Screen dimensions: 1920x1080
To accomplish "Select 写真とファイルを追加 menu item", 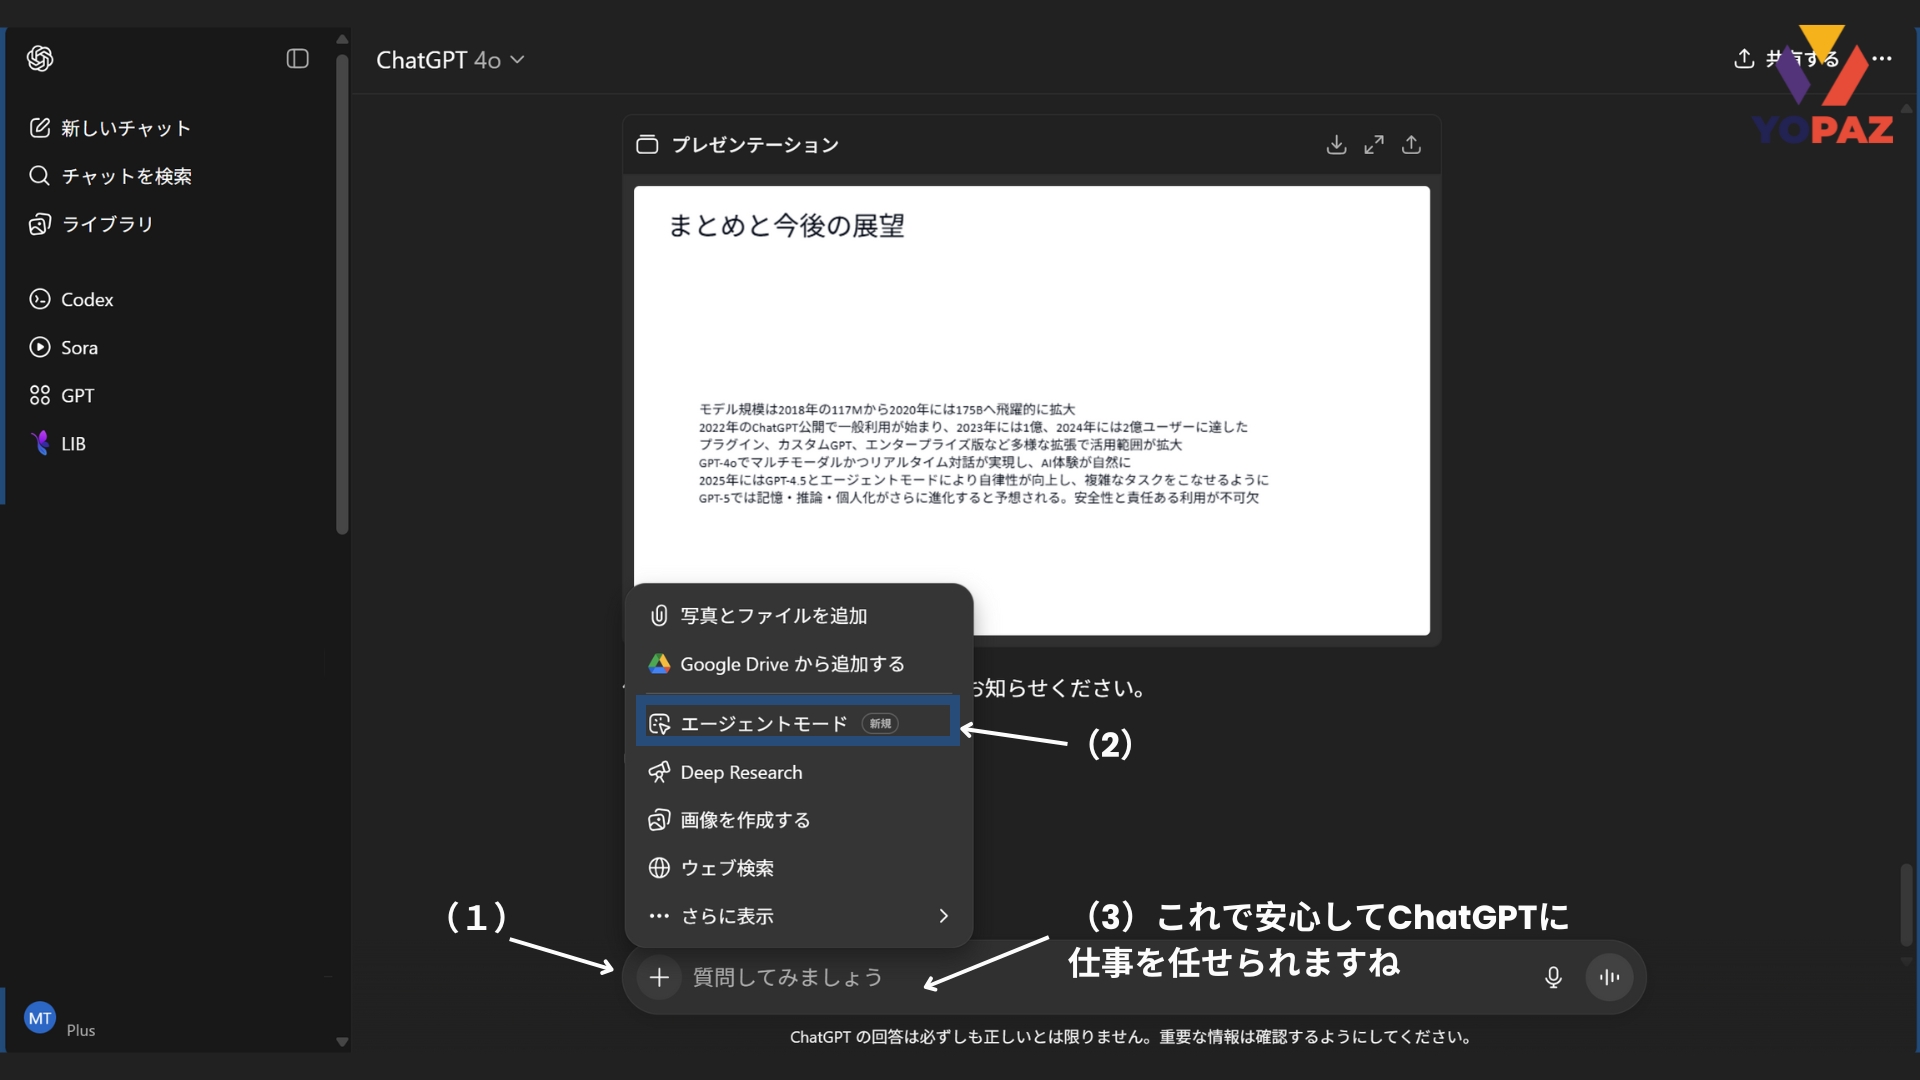I will coord(798,616).
